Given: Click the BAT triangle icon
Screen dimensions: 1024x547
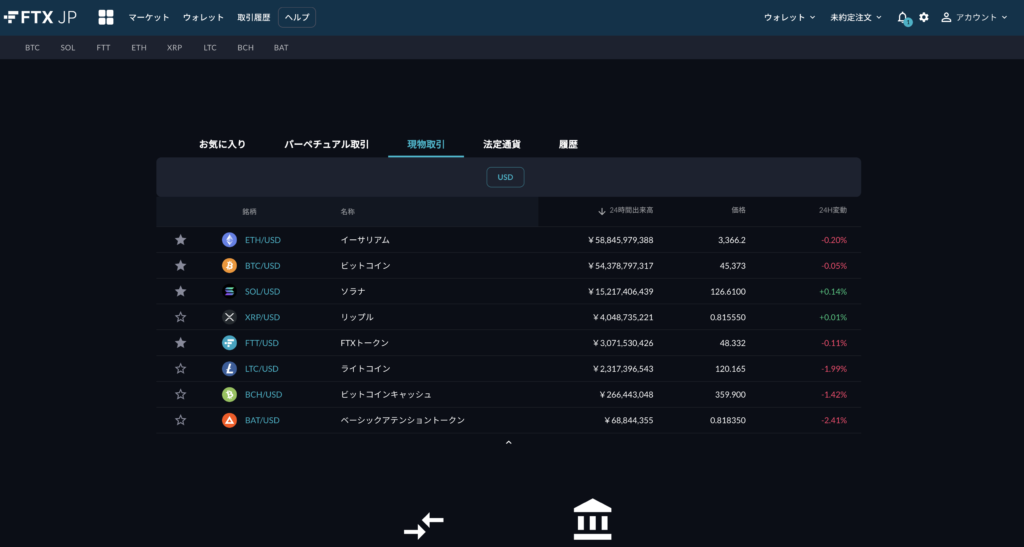Looking at the screenshot, I should point(229,420).
